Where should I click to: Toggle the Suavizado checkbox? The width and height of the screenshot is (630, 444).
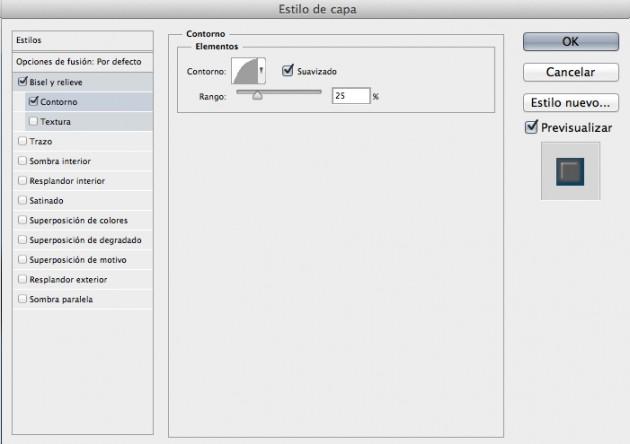pos(288,71)
